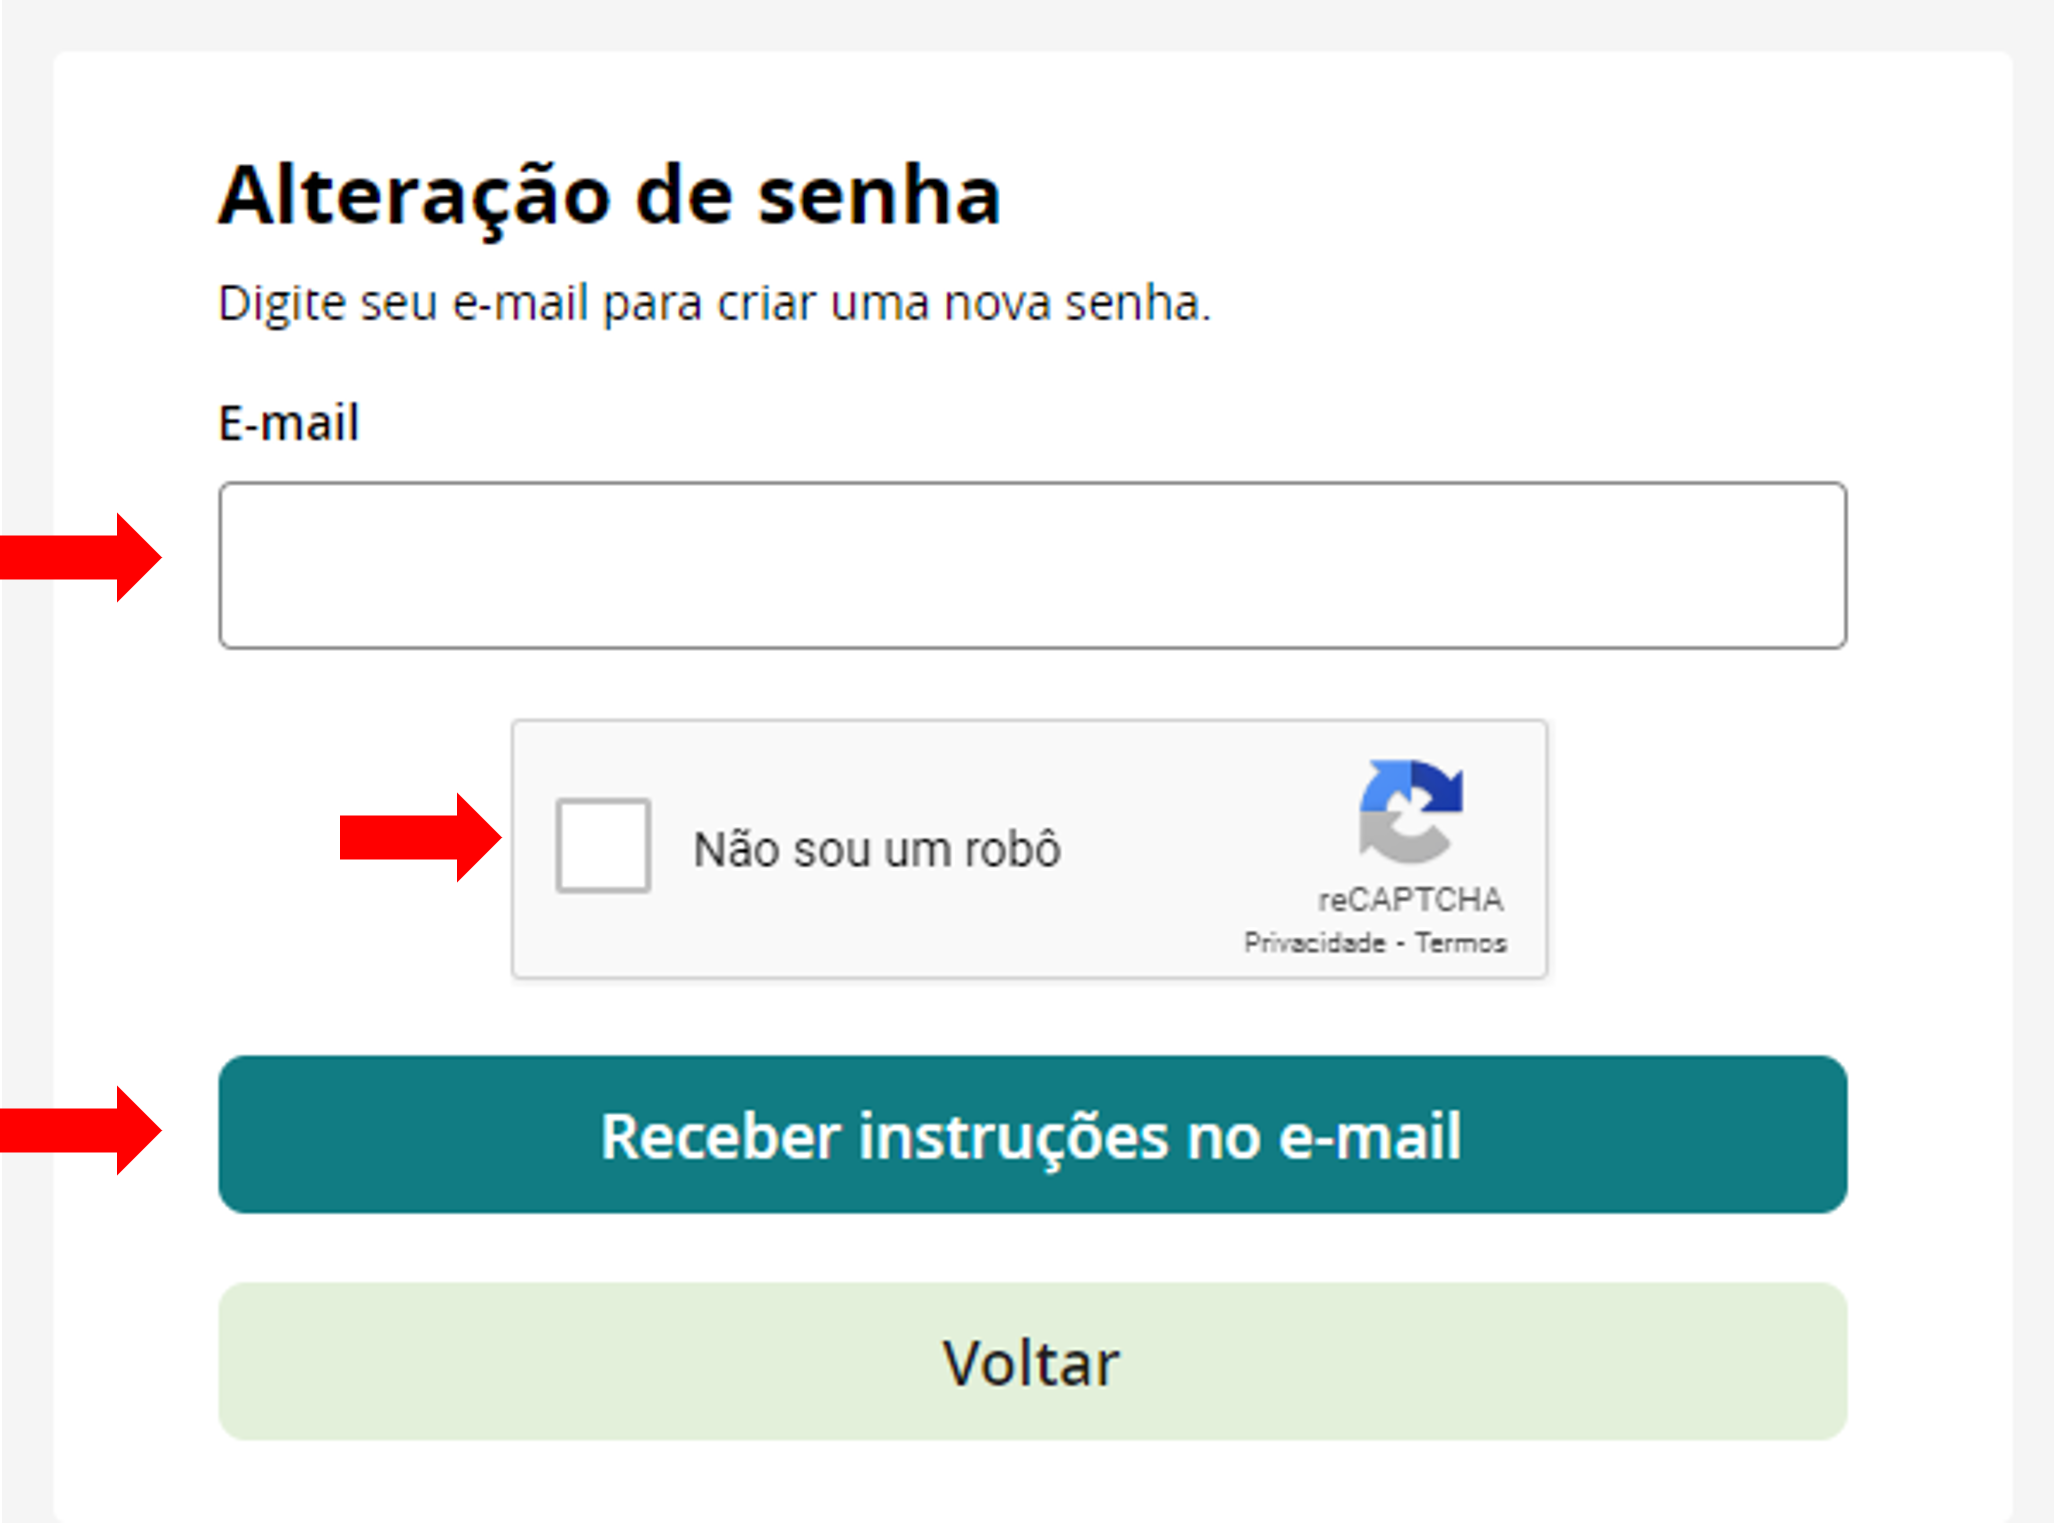
Task: Click the reCAPTCHA circular arrows logo
Action: [x=1410, y=811]
